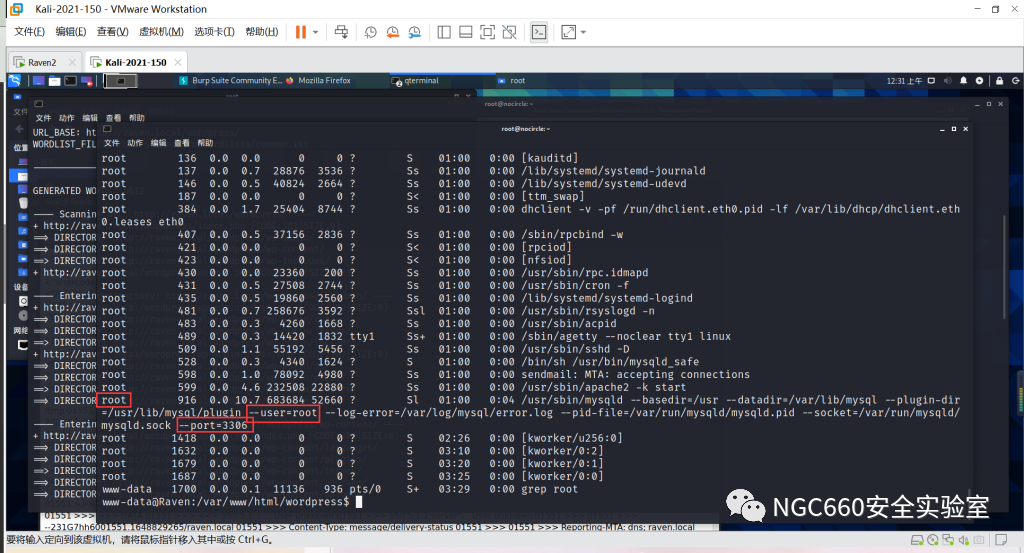1024x553 pixels.
Task: Open 查看 menu in background dirb terminal
Action: click(x=113, y=118)
